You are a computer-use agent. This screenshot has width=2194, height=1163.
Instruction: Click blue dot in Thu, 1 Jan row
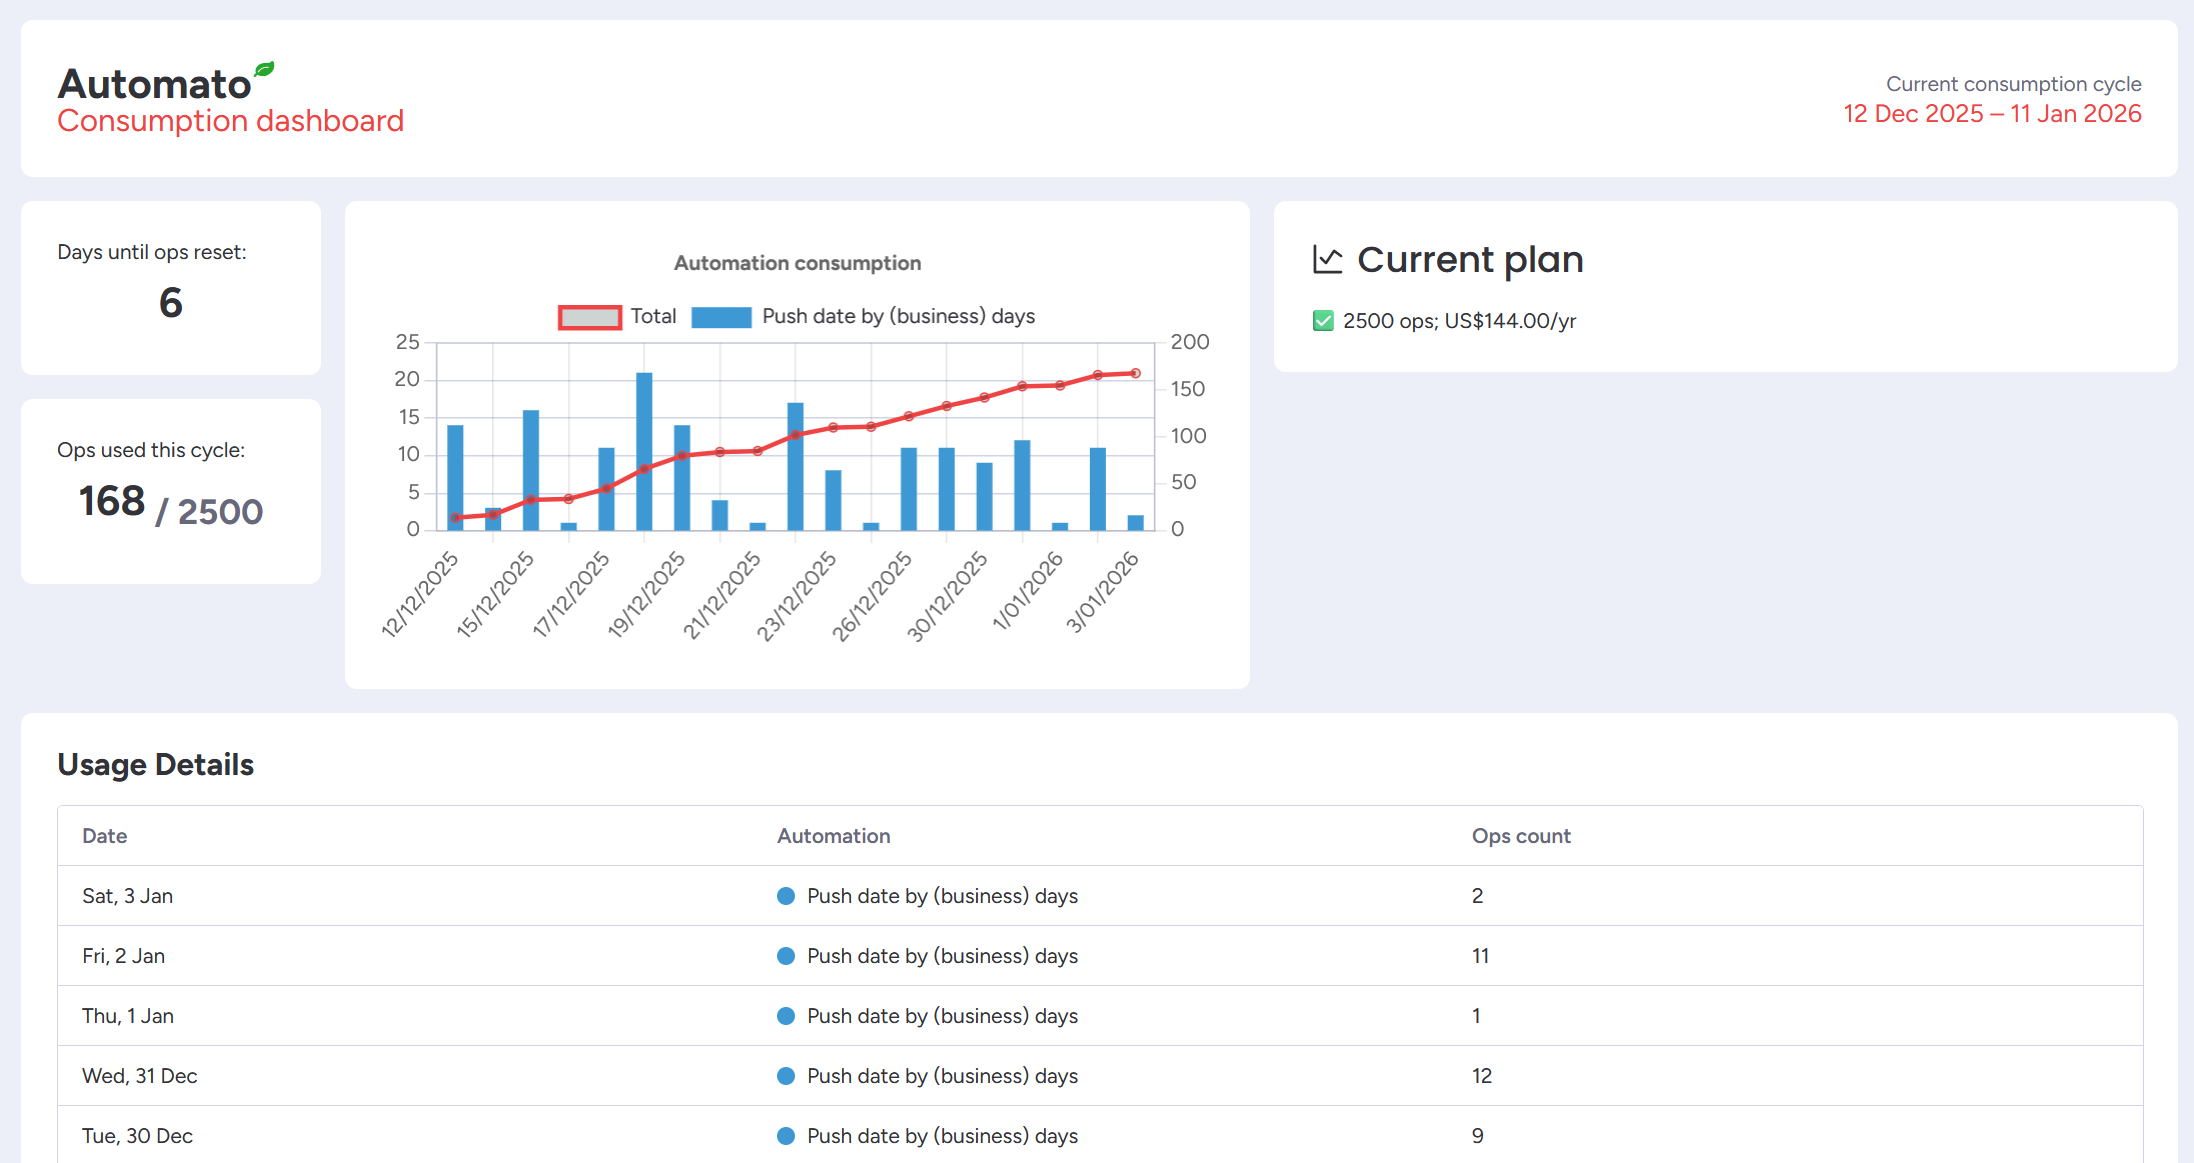coord(786,1016)
